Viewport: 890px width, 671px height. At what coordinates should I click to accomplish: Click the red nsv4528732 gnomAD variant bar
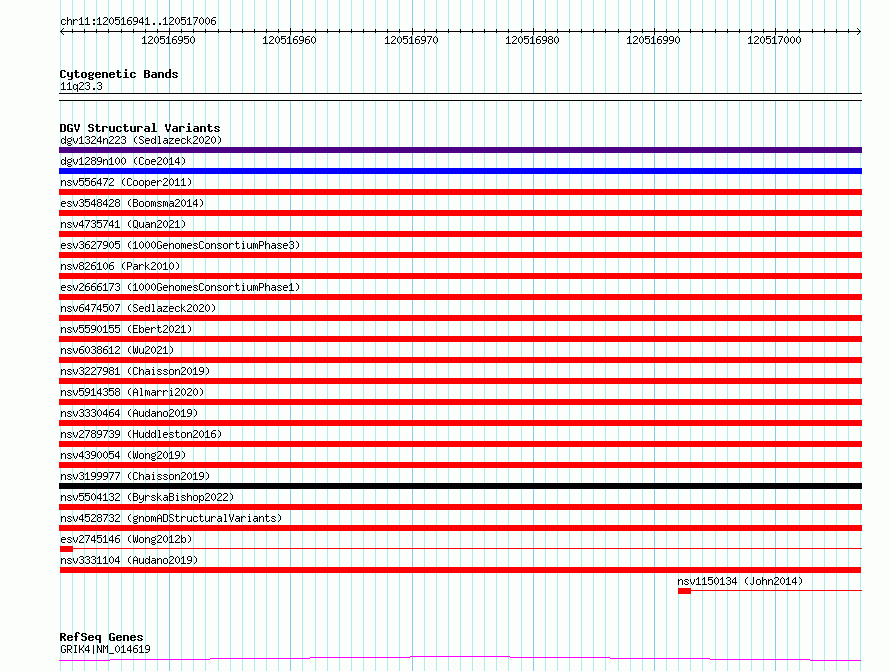[x=460, y=528]
